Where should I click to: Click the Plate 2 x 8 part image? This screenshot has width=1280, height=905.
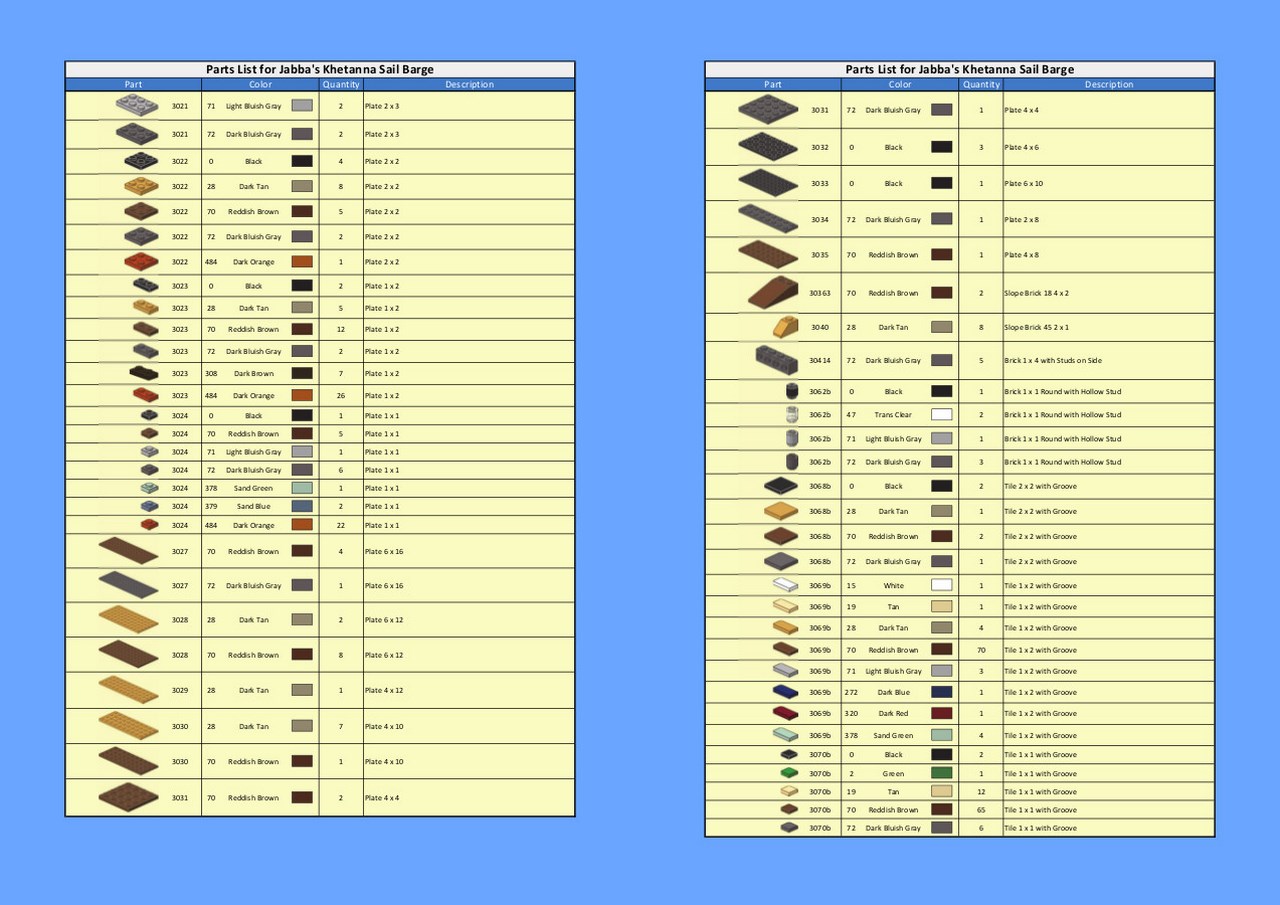point(768,219)
